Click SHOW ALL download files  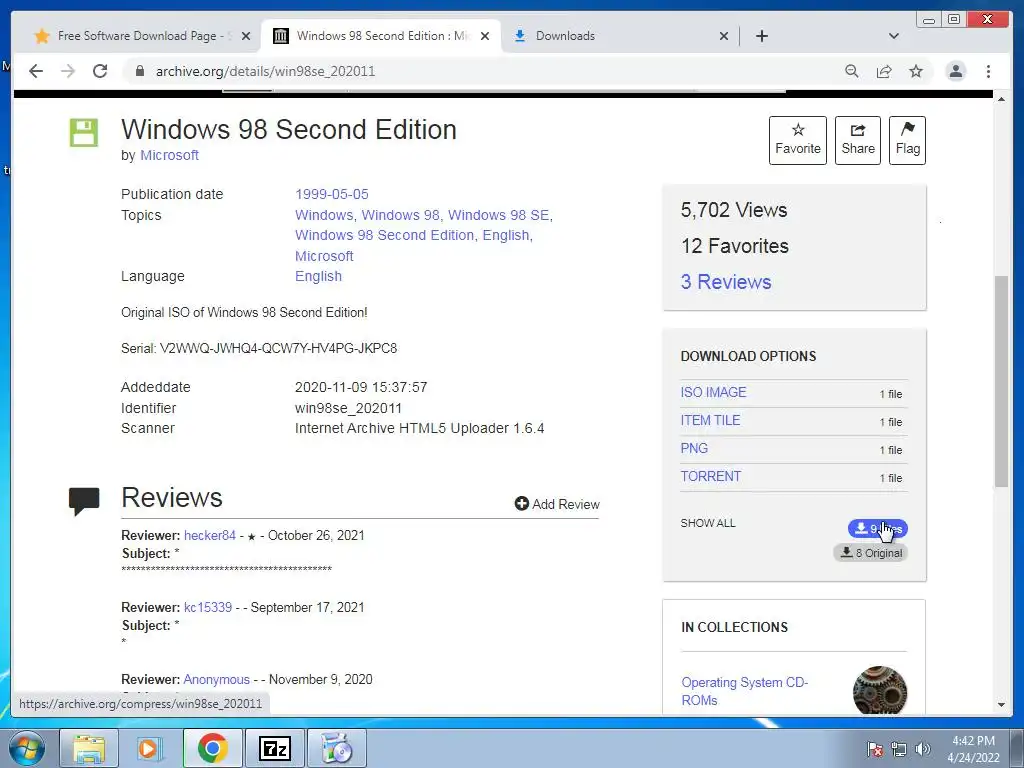tap(708, 523)
